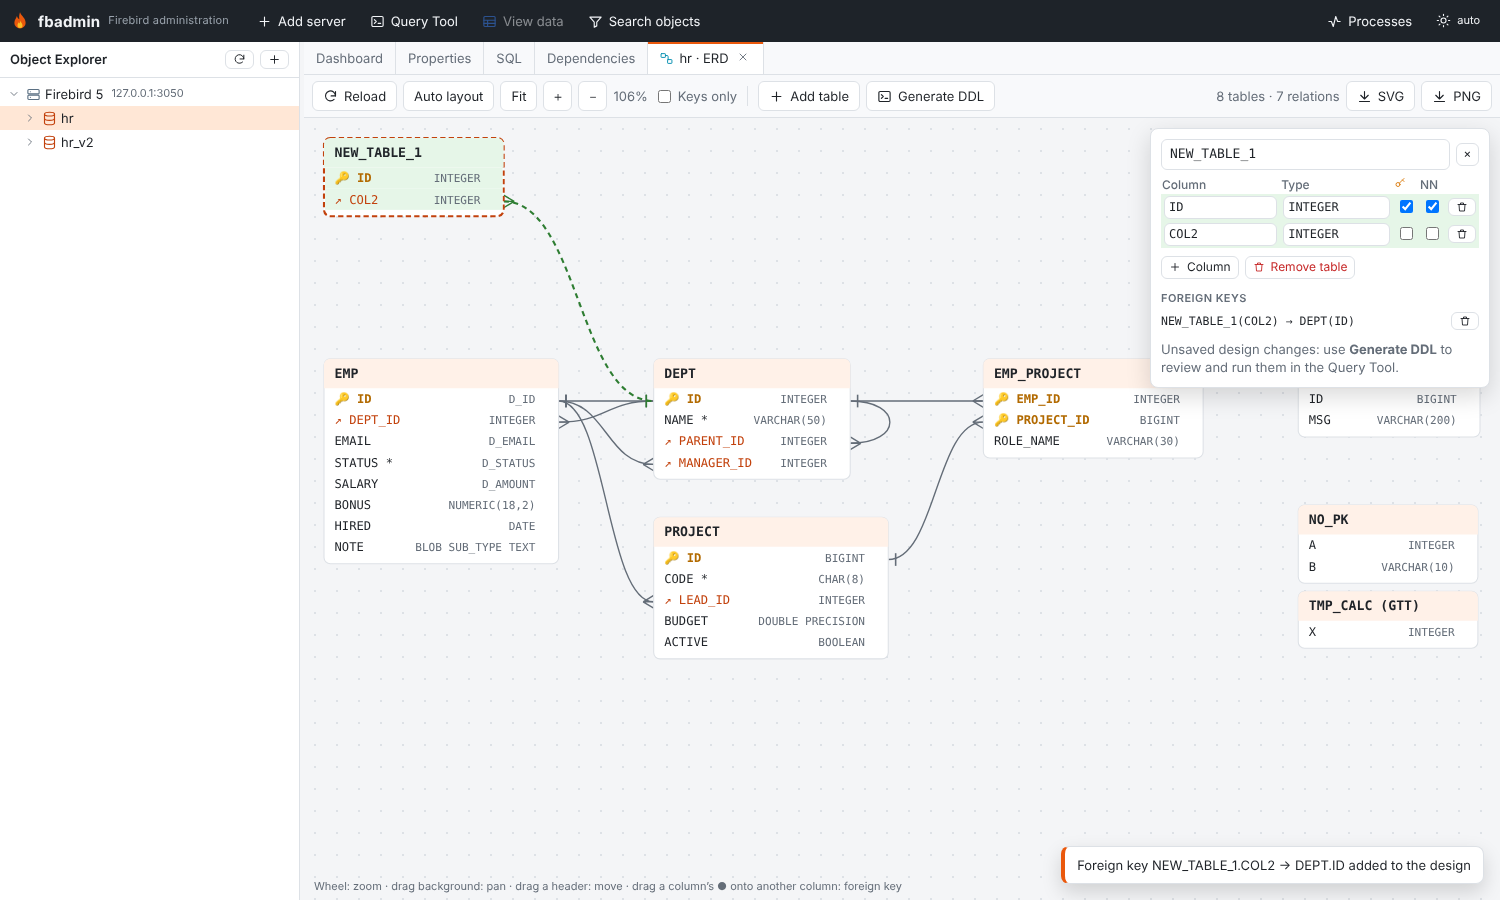The image size is (1500, 900).
Task: Export the diagram as SVG
Action: (x=1381, y=96)
